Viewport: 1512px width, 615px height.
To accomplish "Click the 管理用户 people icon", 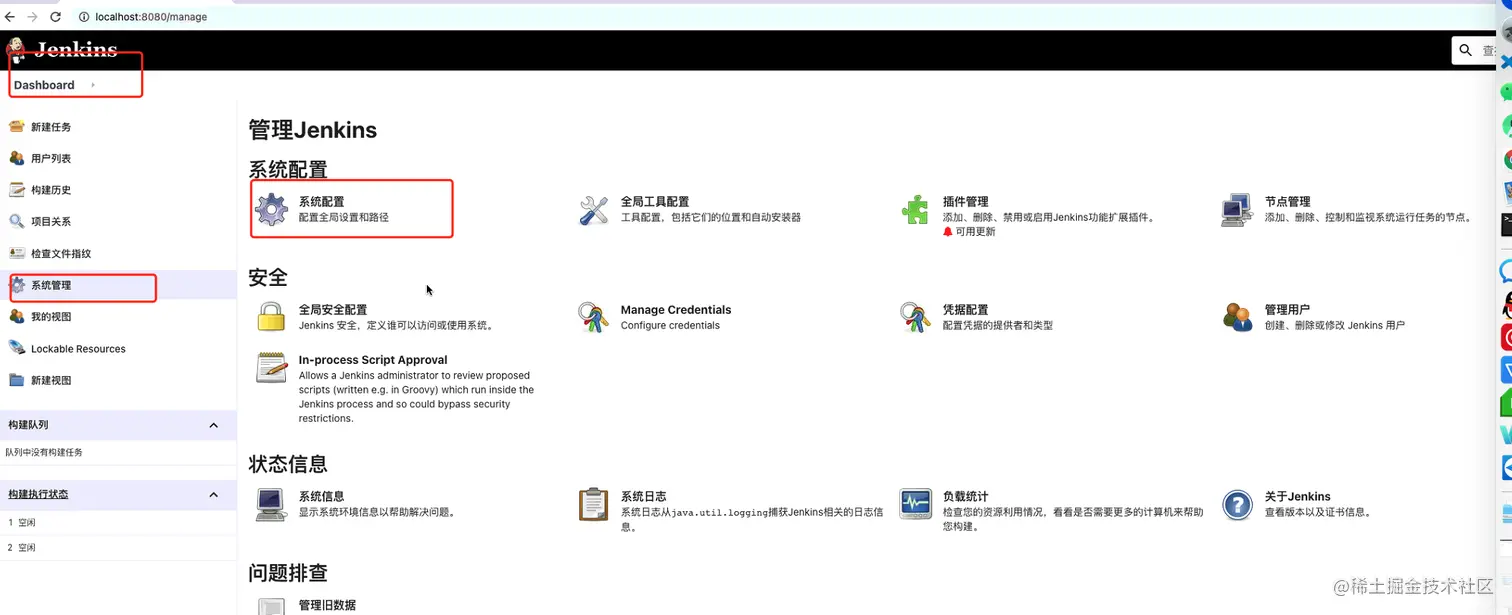I will (x=1237, y=317).
